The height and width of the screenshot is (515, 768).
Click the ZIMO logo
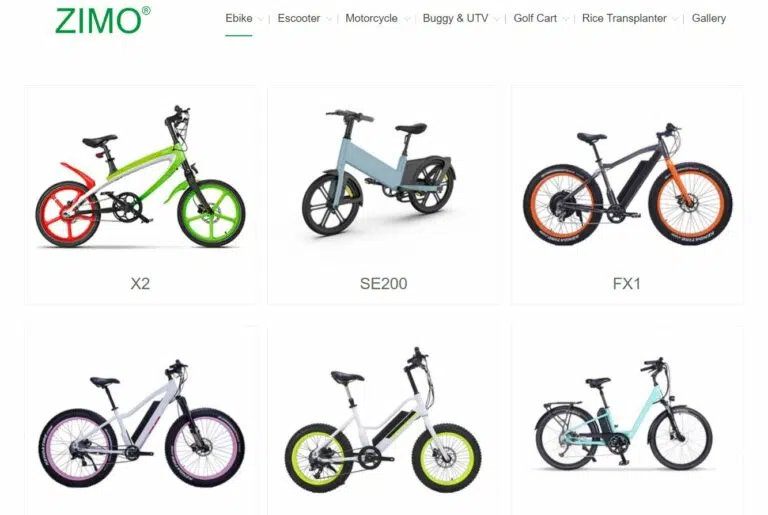pyautogui.click(x=103, y=21)
